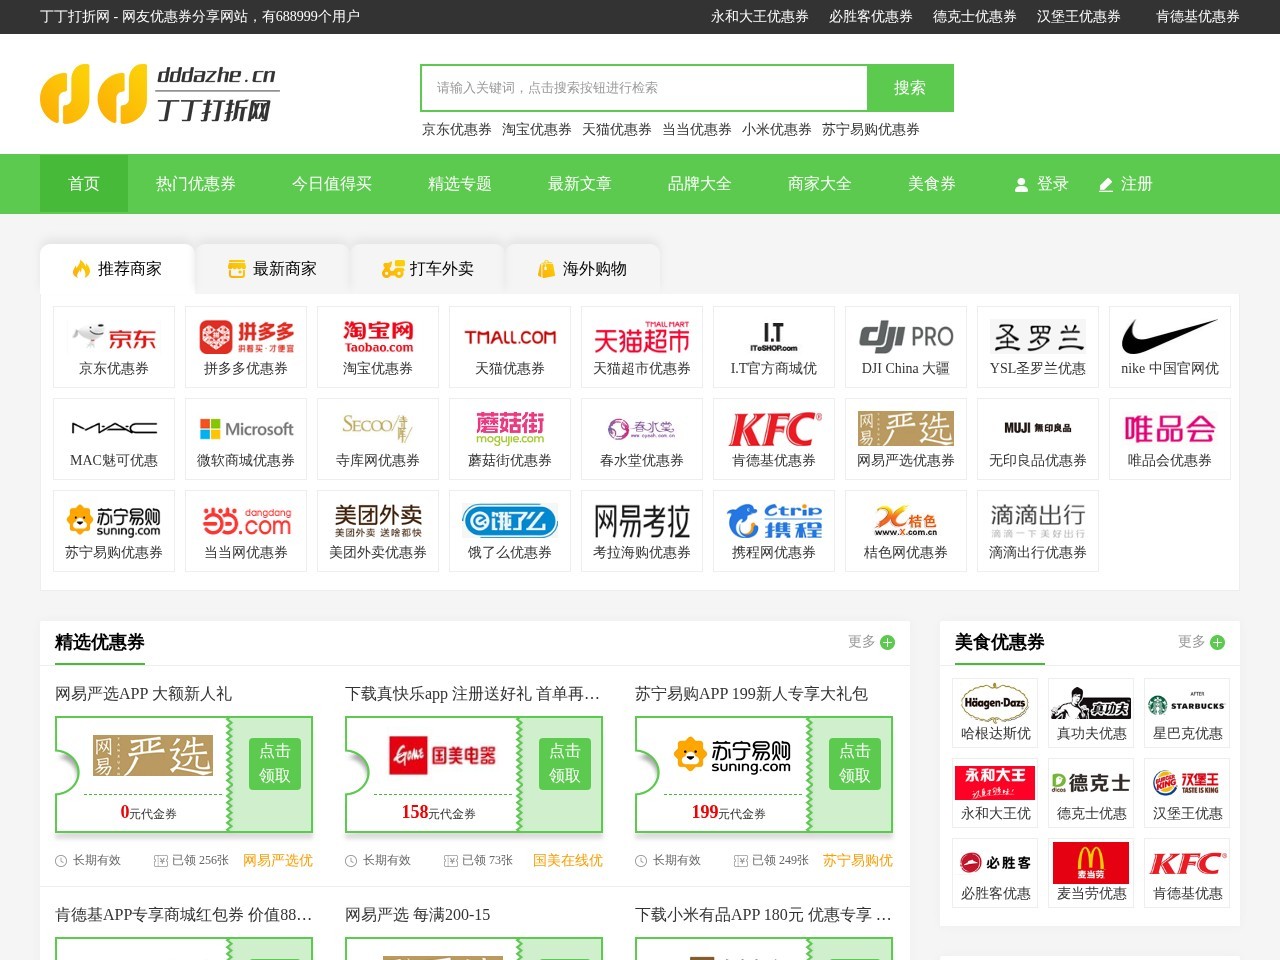Click the Microsoft store logo

245,429
